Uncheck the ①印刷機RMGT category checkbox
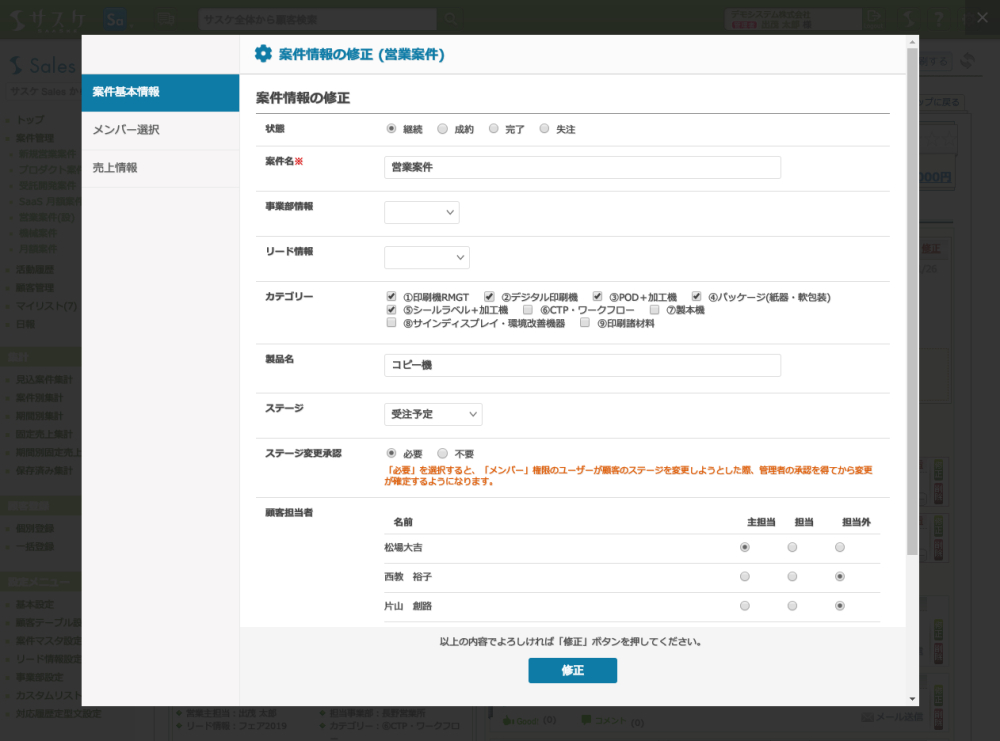 point(392,297)
